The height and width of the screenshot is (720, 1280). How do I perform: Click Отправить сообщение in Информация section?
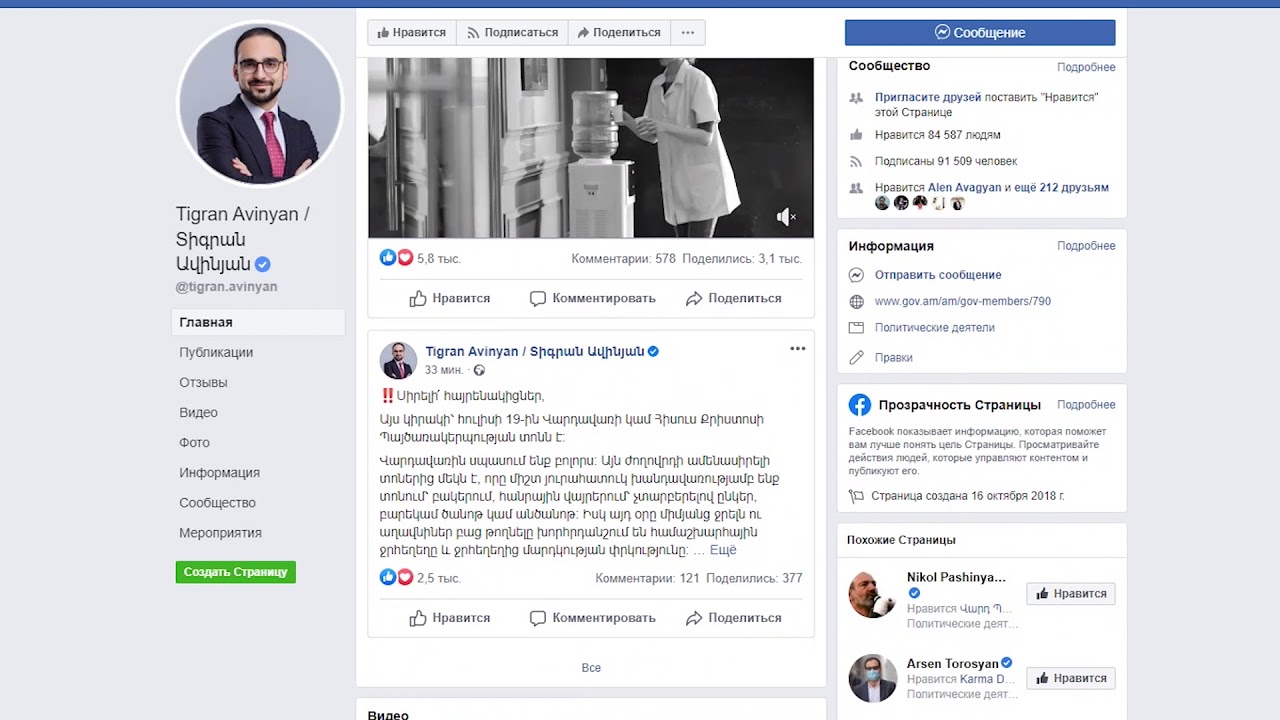[x=937, y=275]
